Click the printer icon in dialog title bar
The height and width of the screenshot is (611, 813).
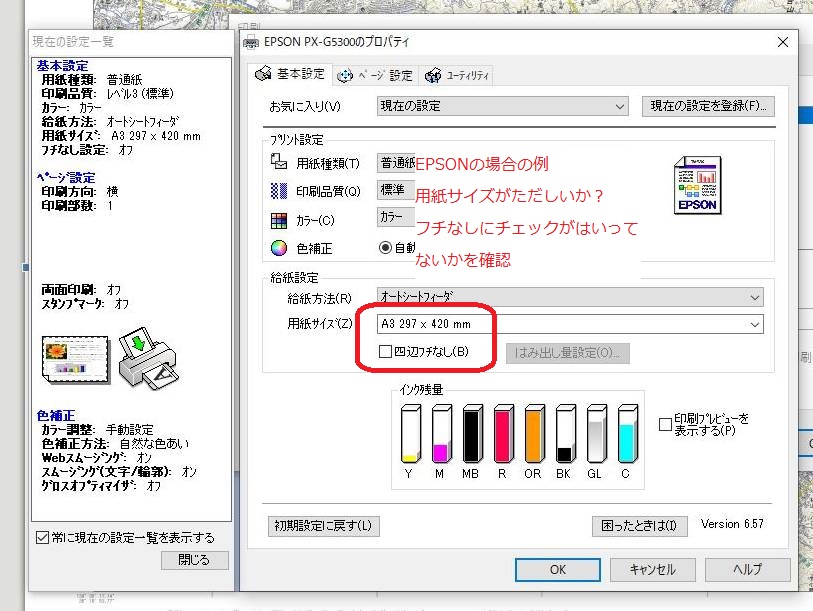[251, 42]
